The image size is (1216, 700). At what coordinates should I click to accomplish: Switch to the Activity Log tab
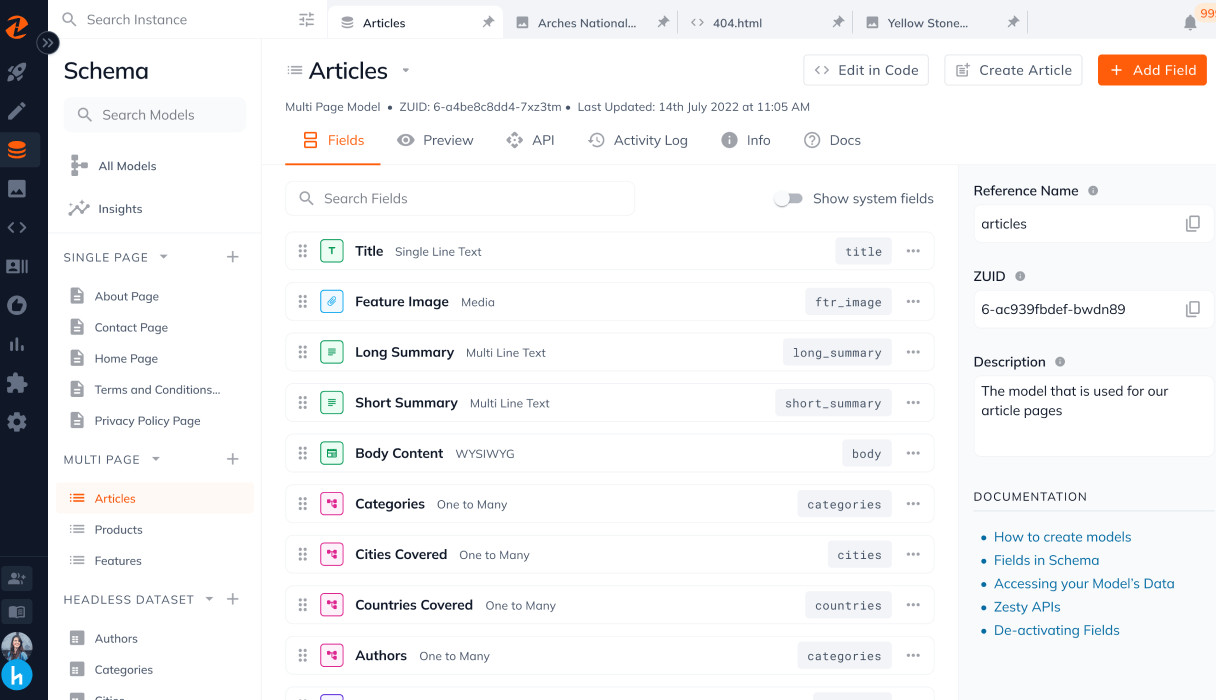pyautogui.click(x=638, y=141)
